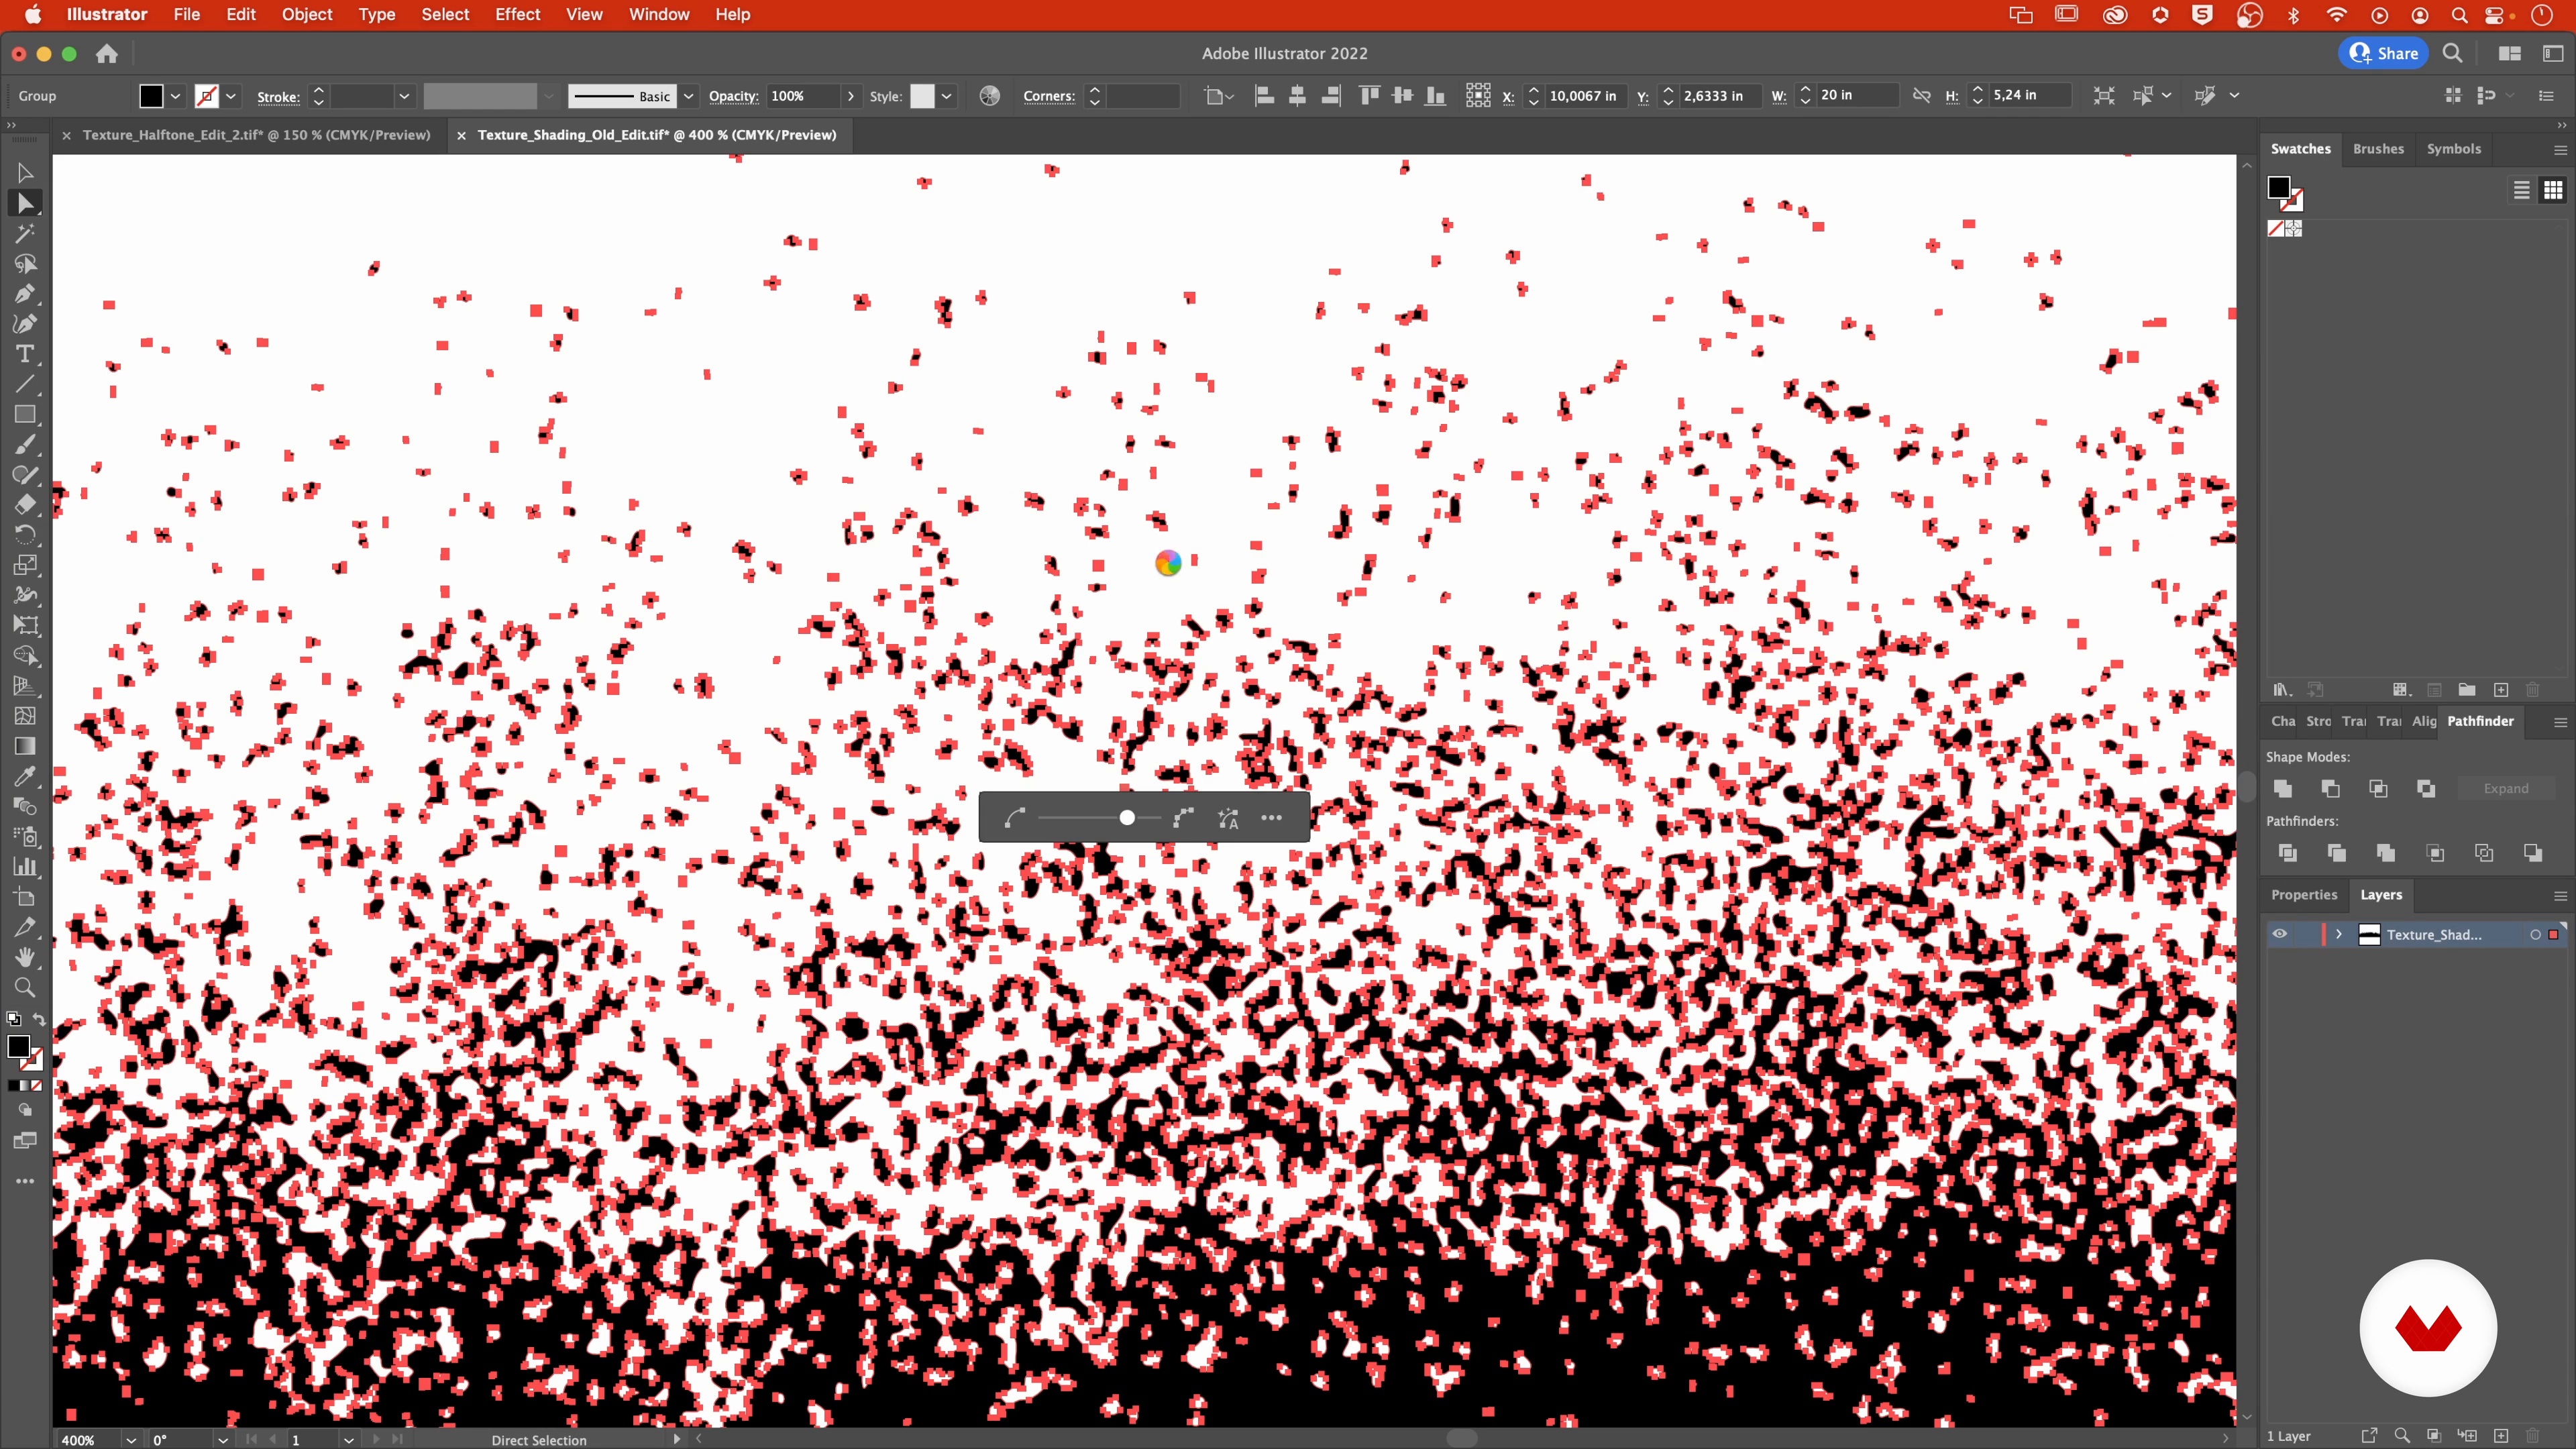Select the Magic Wand tool
Image resolution: width=2576 pixels, height=1449 pixels.
tap(25, 233)
